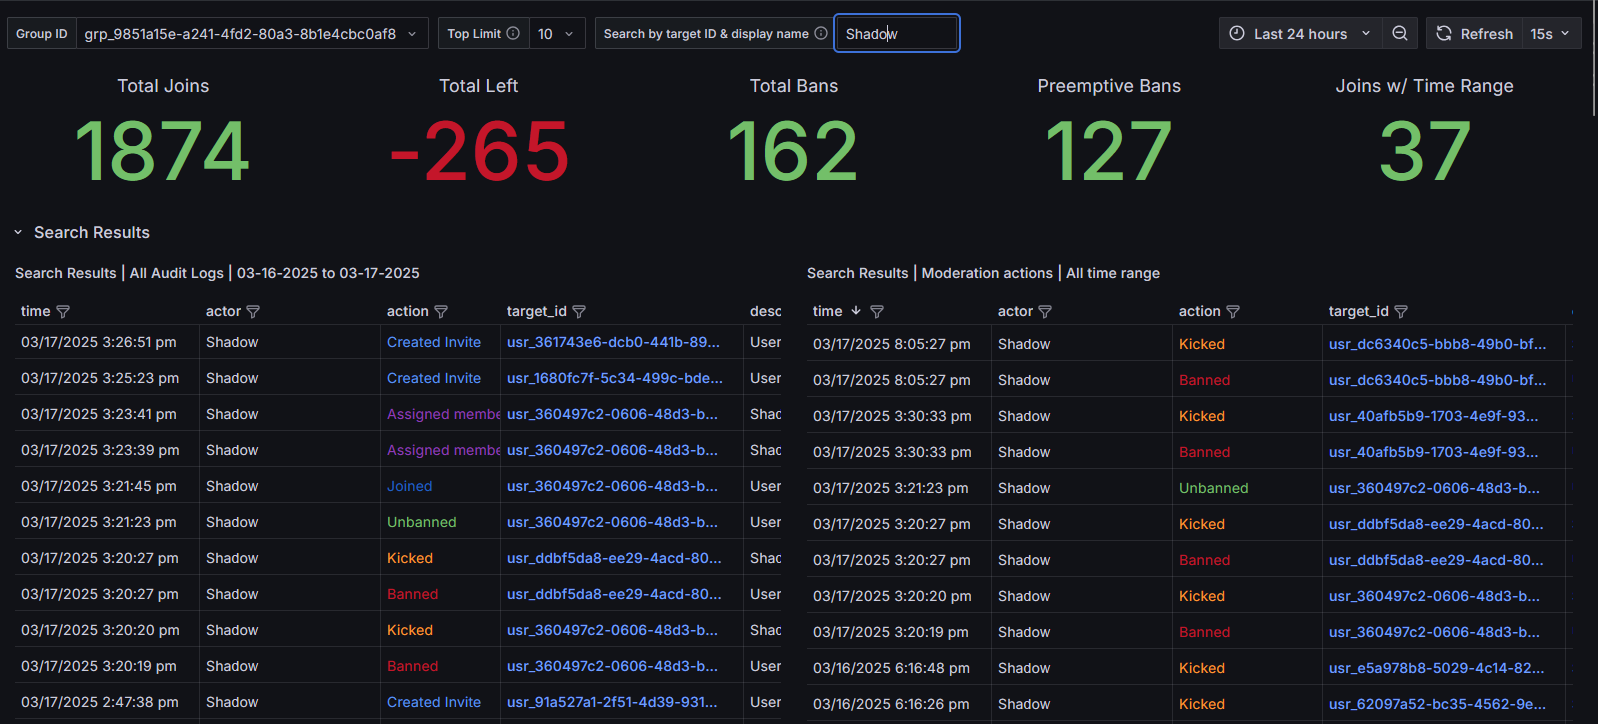Open the usr_91a527a1-2f51-4d39-931 target link

pyautogui.click(x=612, y=702)
